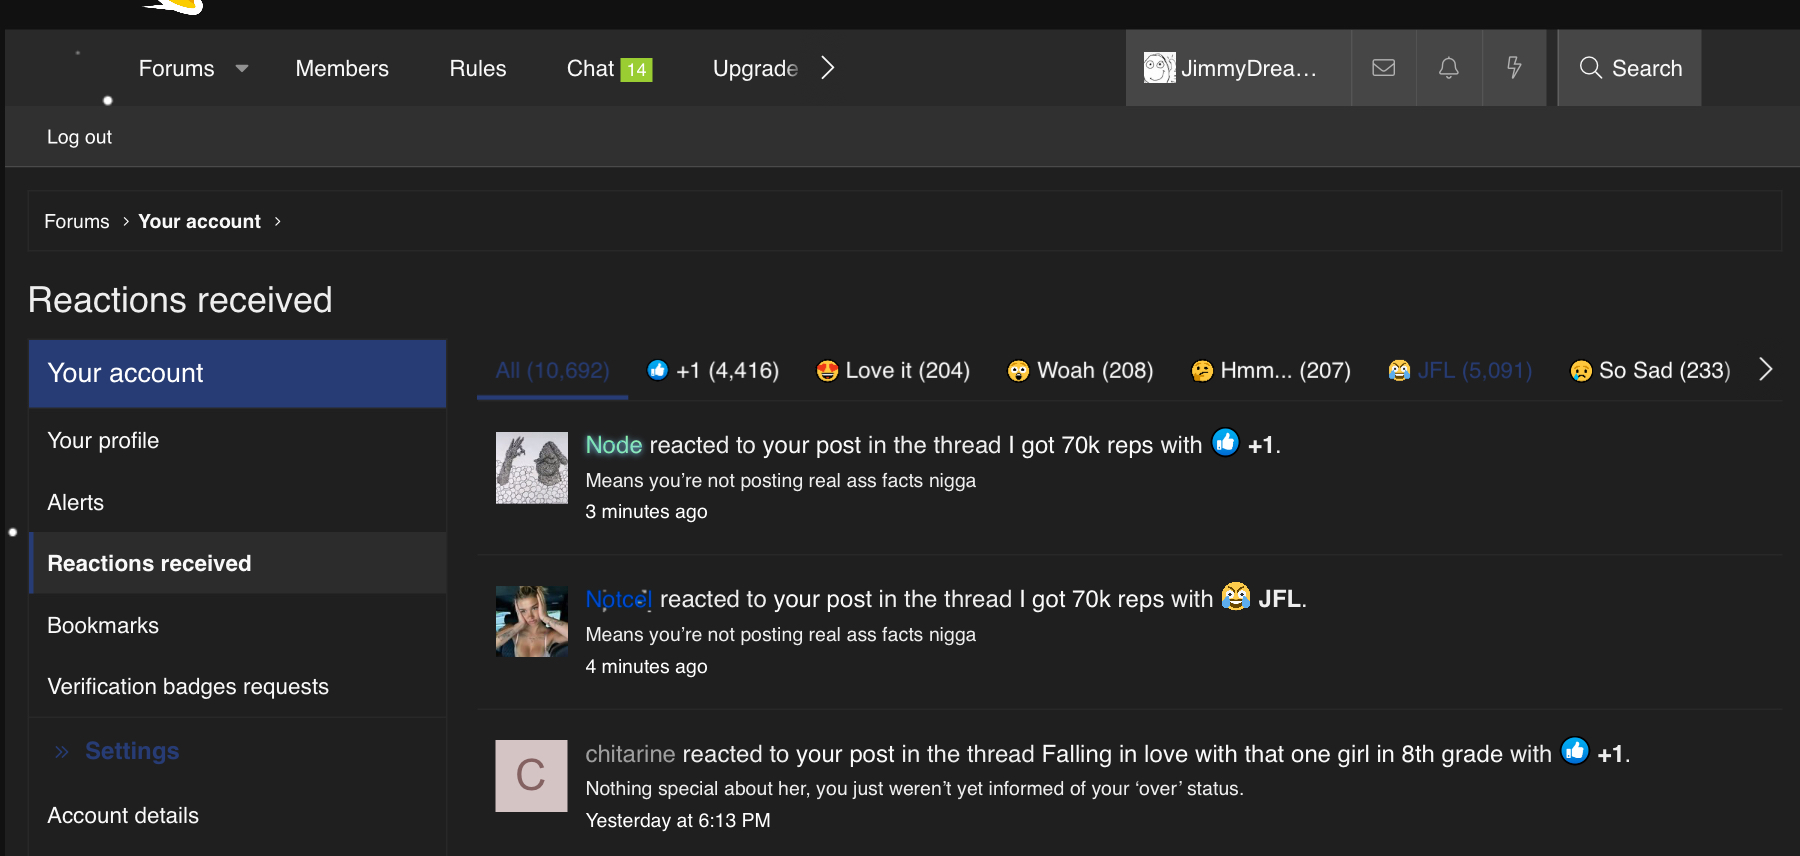Show the So Sad (233) reactions

(x=1650, y=371)
